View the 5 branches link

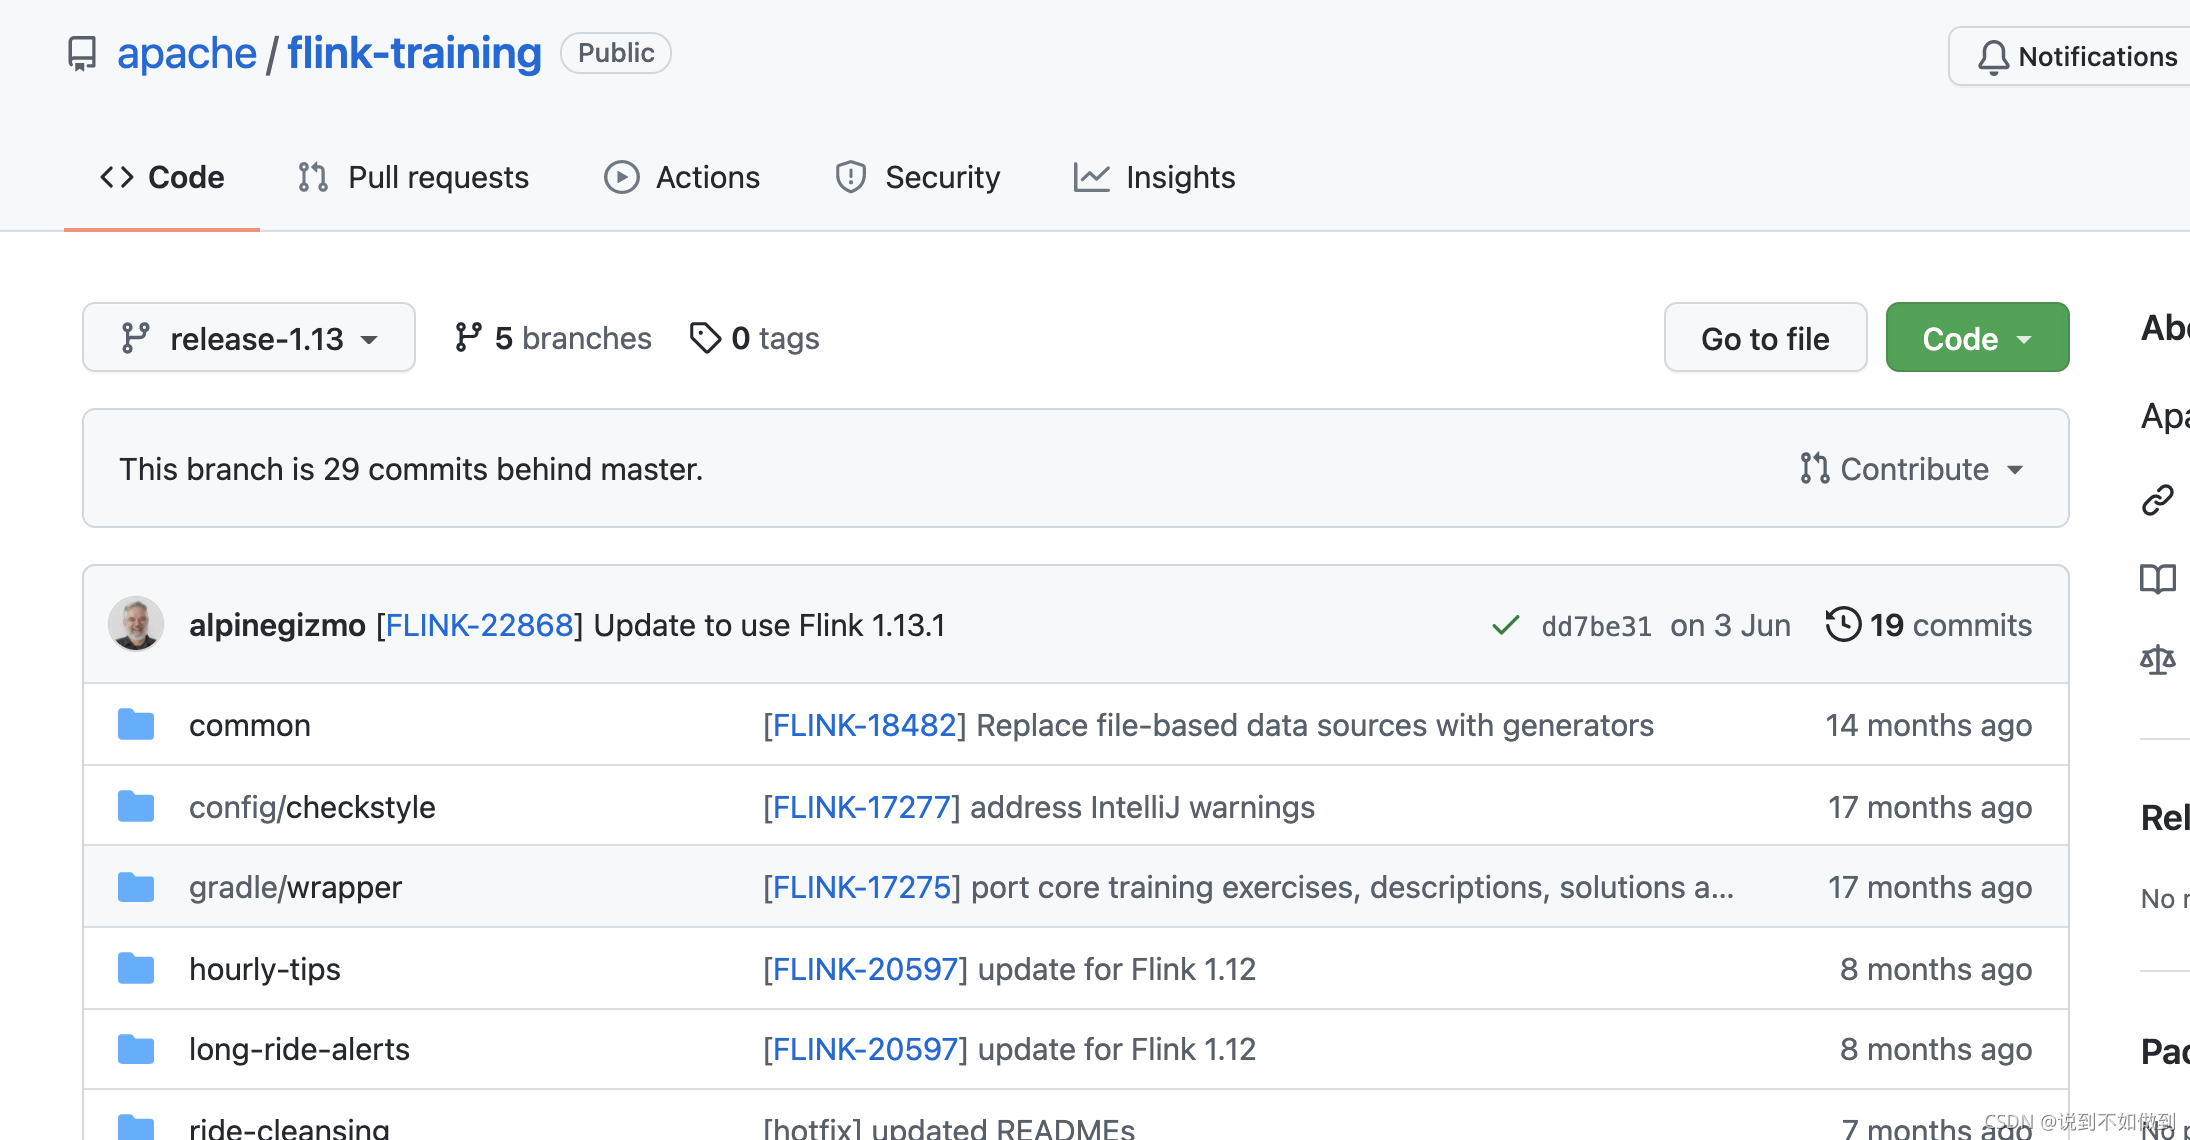click(552, 338)
